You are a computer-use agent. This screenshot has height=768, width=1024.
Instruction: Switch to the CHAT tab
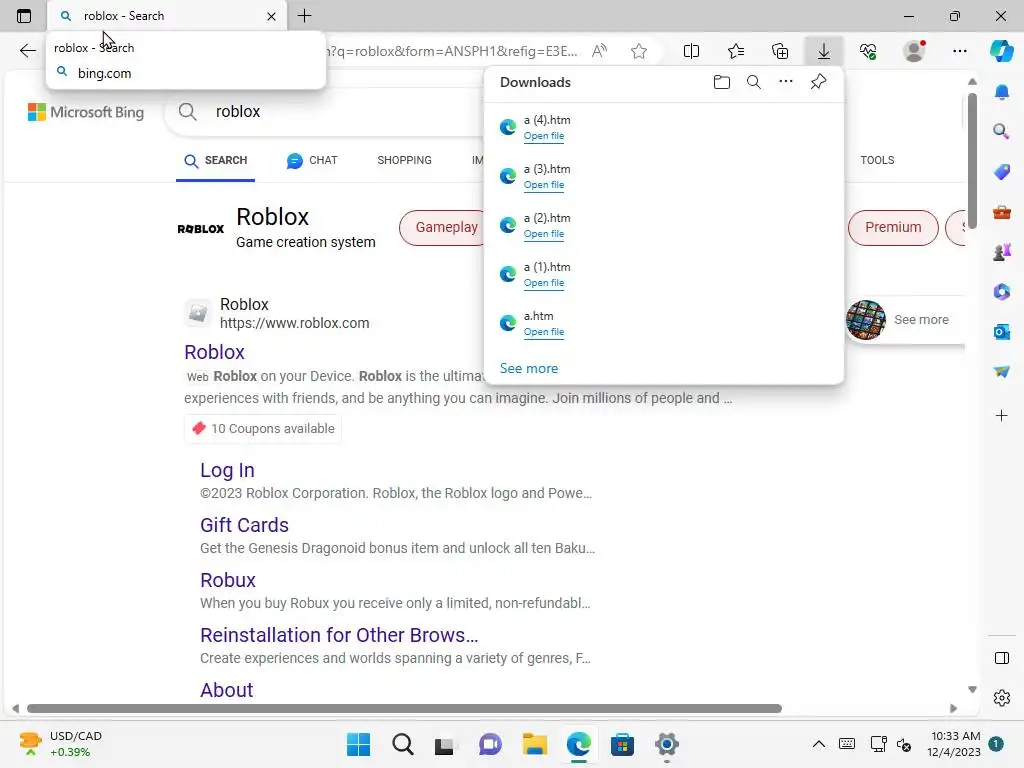pyautogui.click(x=312, y=161)
